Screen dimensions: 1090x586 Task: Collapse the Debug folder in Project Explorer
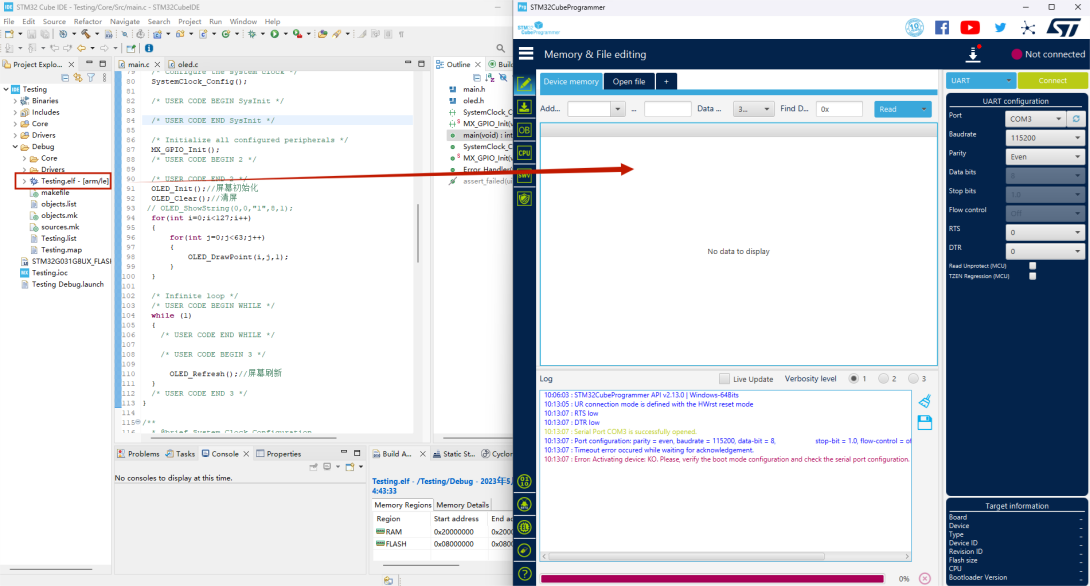coord(15,147)
